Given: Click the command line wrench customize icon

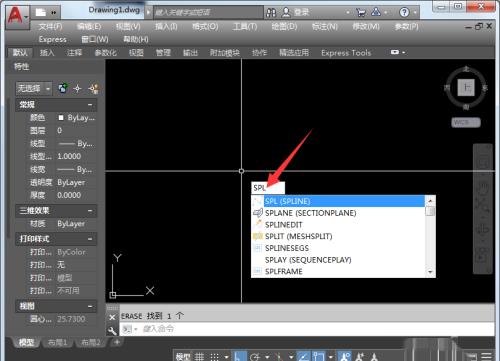Looking at the screenshot, I should pyautogui.click(x=112, y=330).
